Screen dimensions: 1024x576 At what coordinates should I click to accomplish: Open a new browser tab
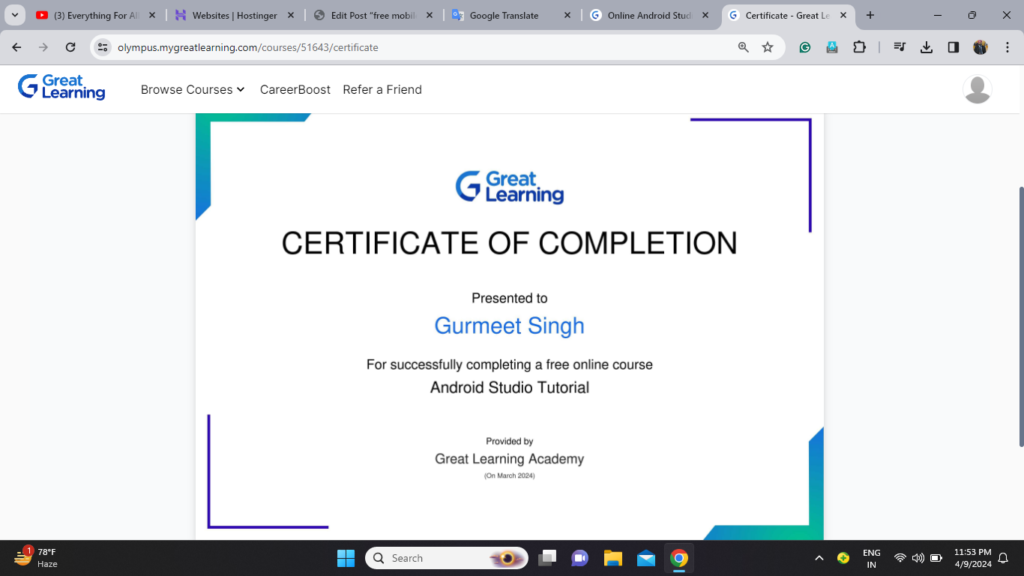pos(870,15)
